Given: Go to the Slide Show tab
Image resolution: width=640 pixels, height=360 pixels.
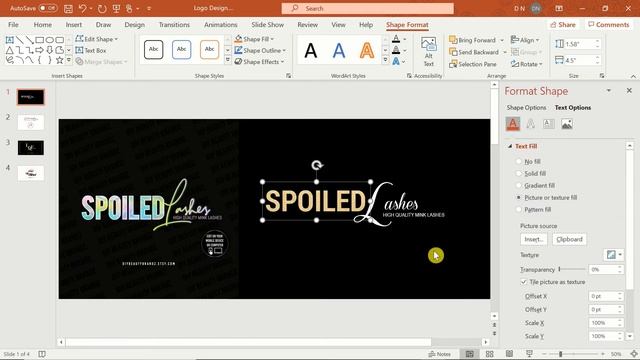Looking at the screenshot, I should [x=267, y=24].
